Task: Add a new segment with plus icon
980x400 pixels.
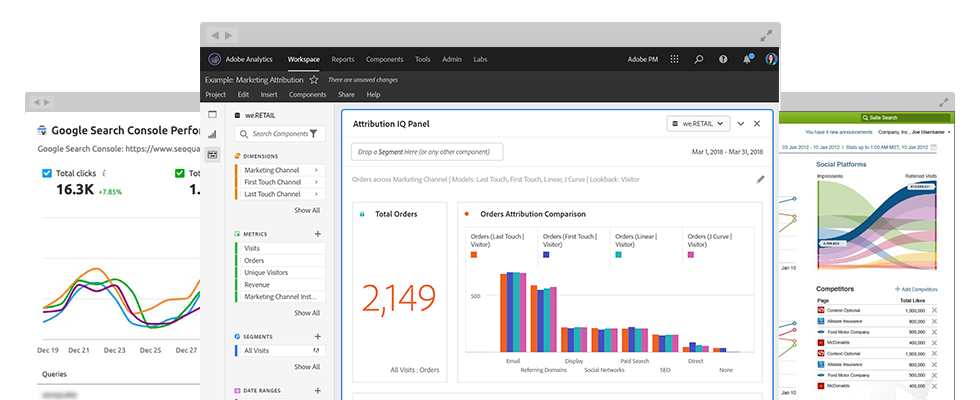Action: (318, 336)
